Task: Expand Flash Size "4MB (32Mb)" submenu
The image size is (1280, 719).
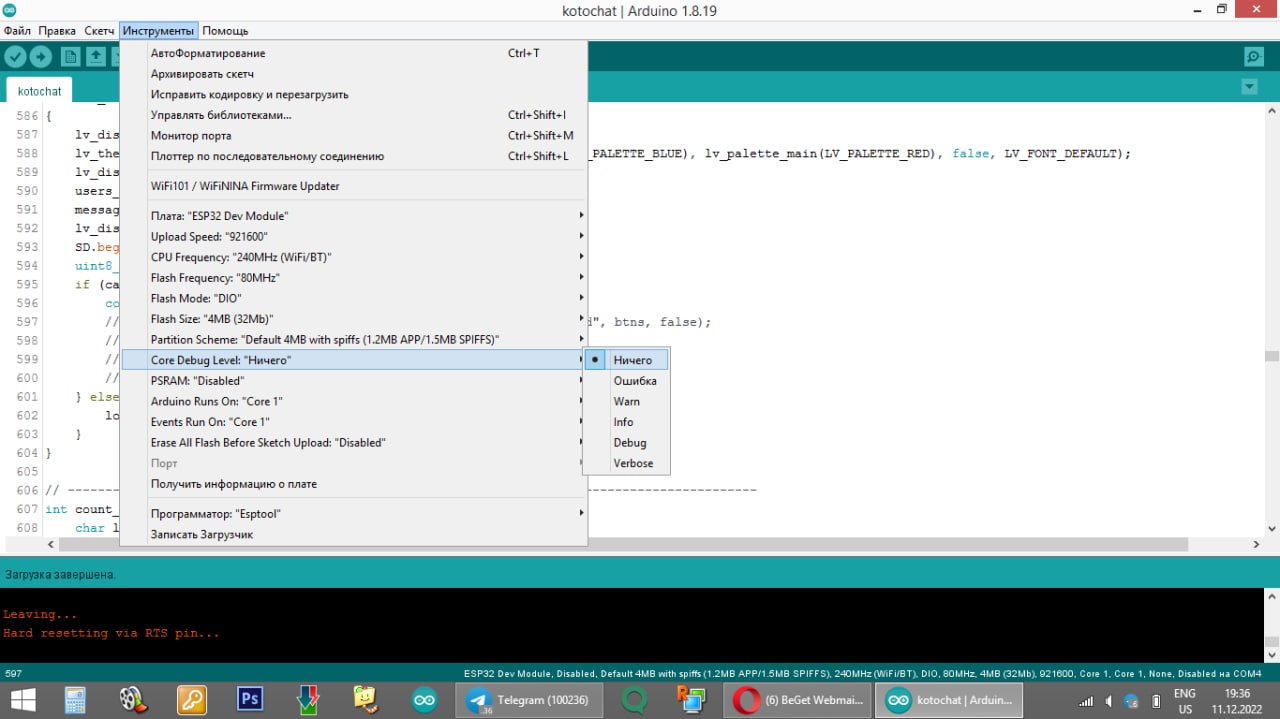Action: 353,319
